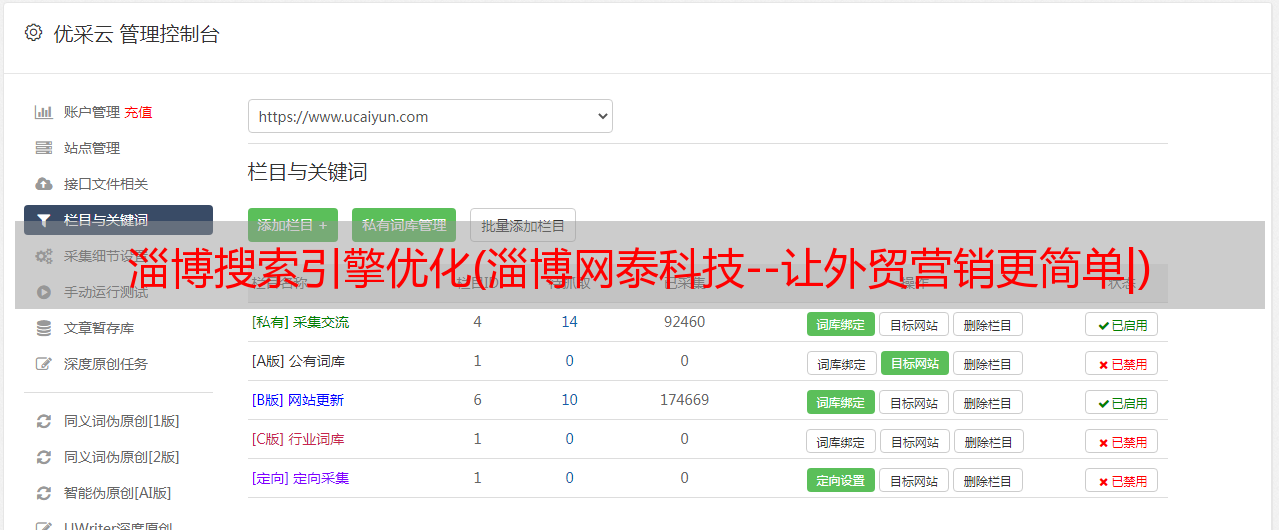Click 删除栏目 in the 定向采集 row
This screenshot has width=1279, height=530.
point(987,480)
